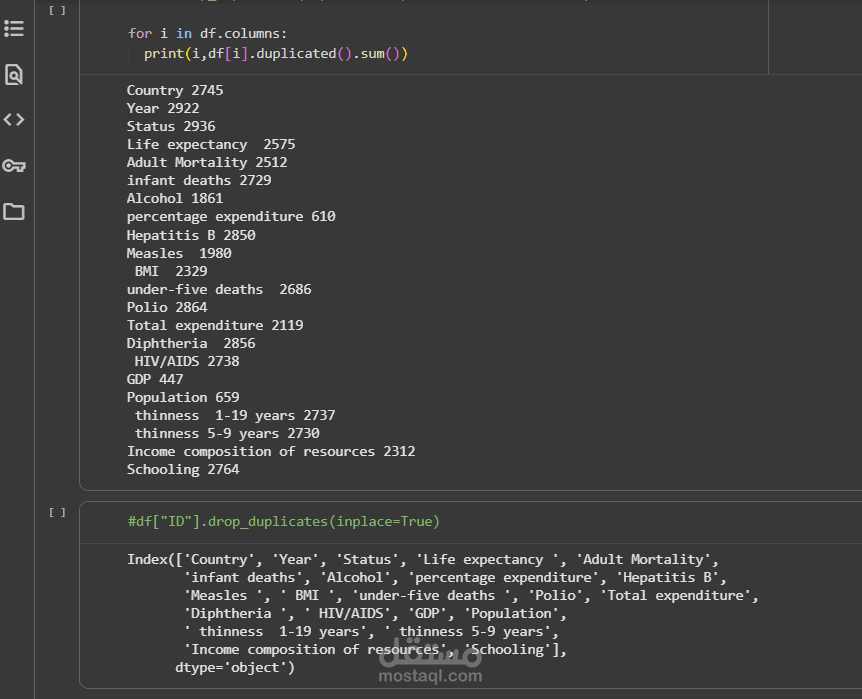862x699 pixels.
Task: Click the 'Schooling 2764' output line
Action: (183, 469)
